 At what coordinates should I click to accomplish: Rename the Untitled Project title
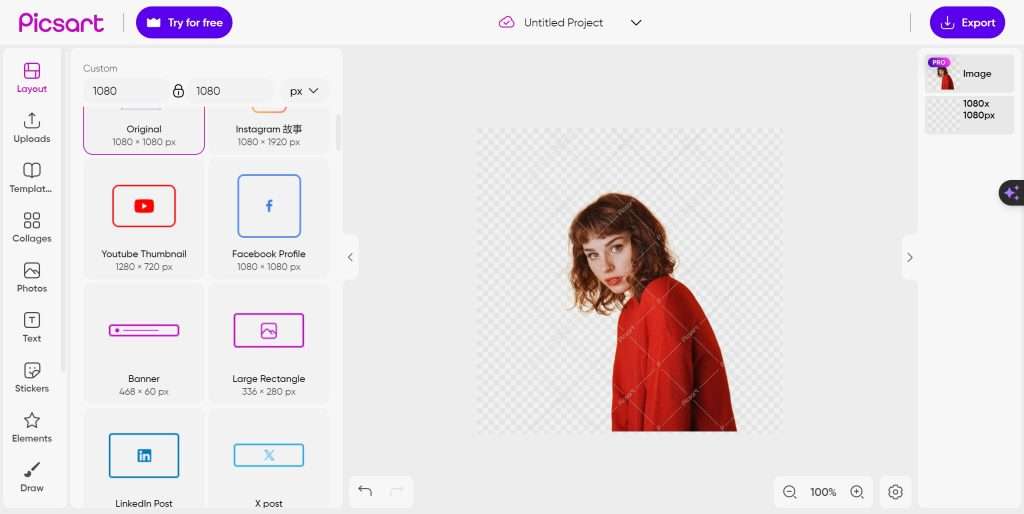[564, 23]
